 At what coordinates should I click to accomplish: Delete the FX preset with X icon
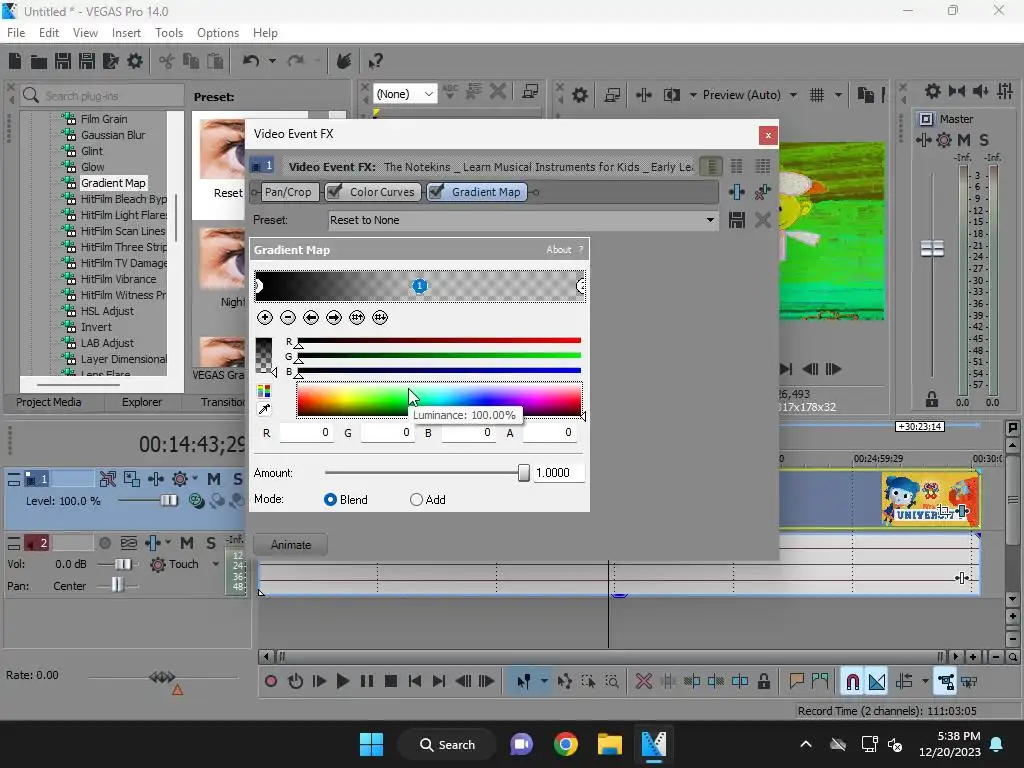point(763,220)
